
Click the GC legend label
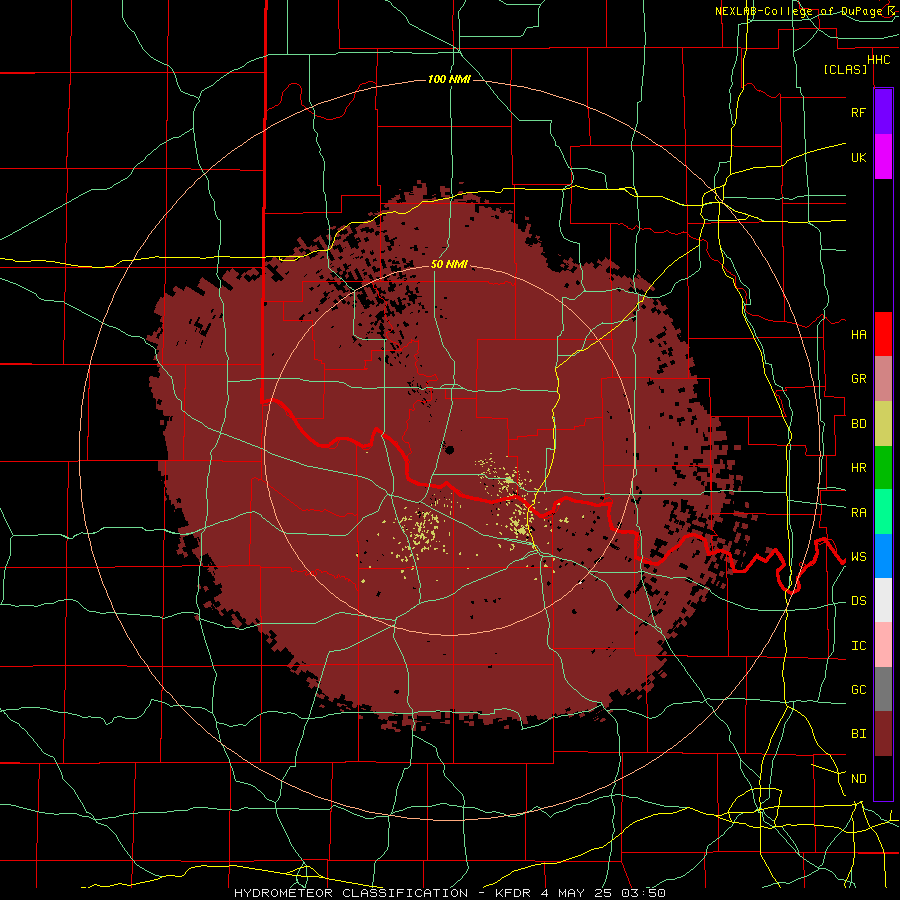pos(858,689)
